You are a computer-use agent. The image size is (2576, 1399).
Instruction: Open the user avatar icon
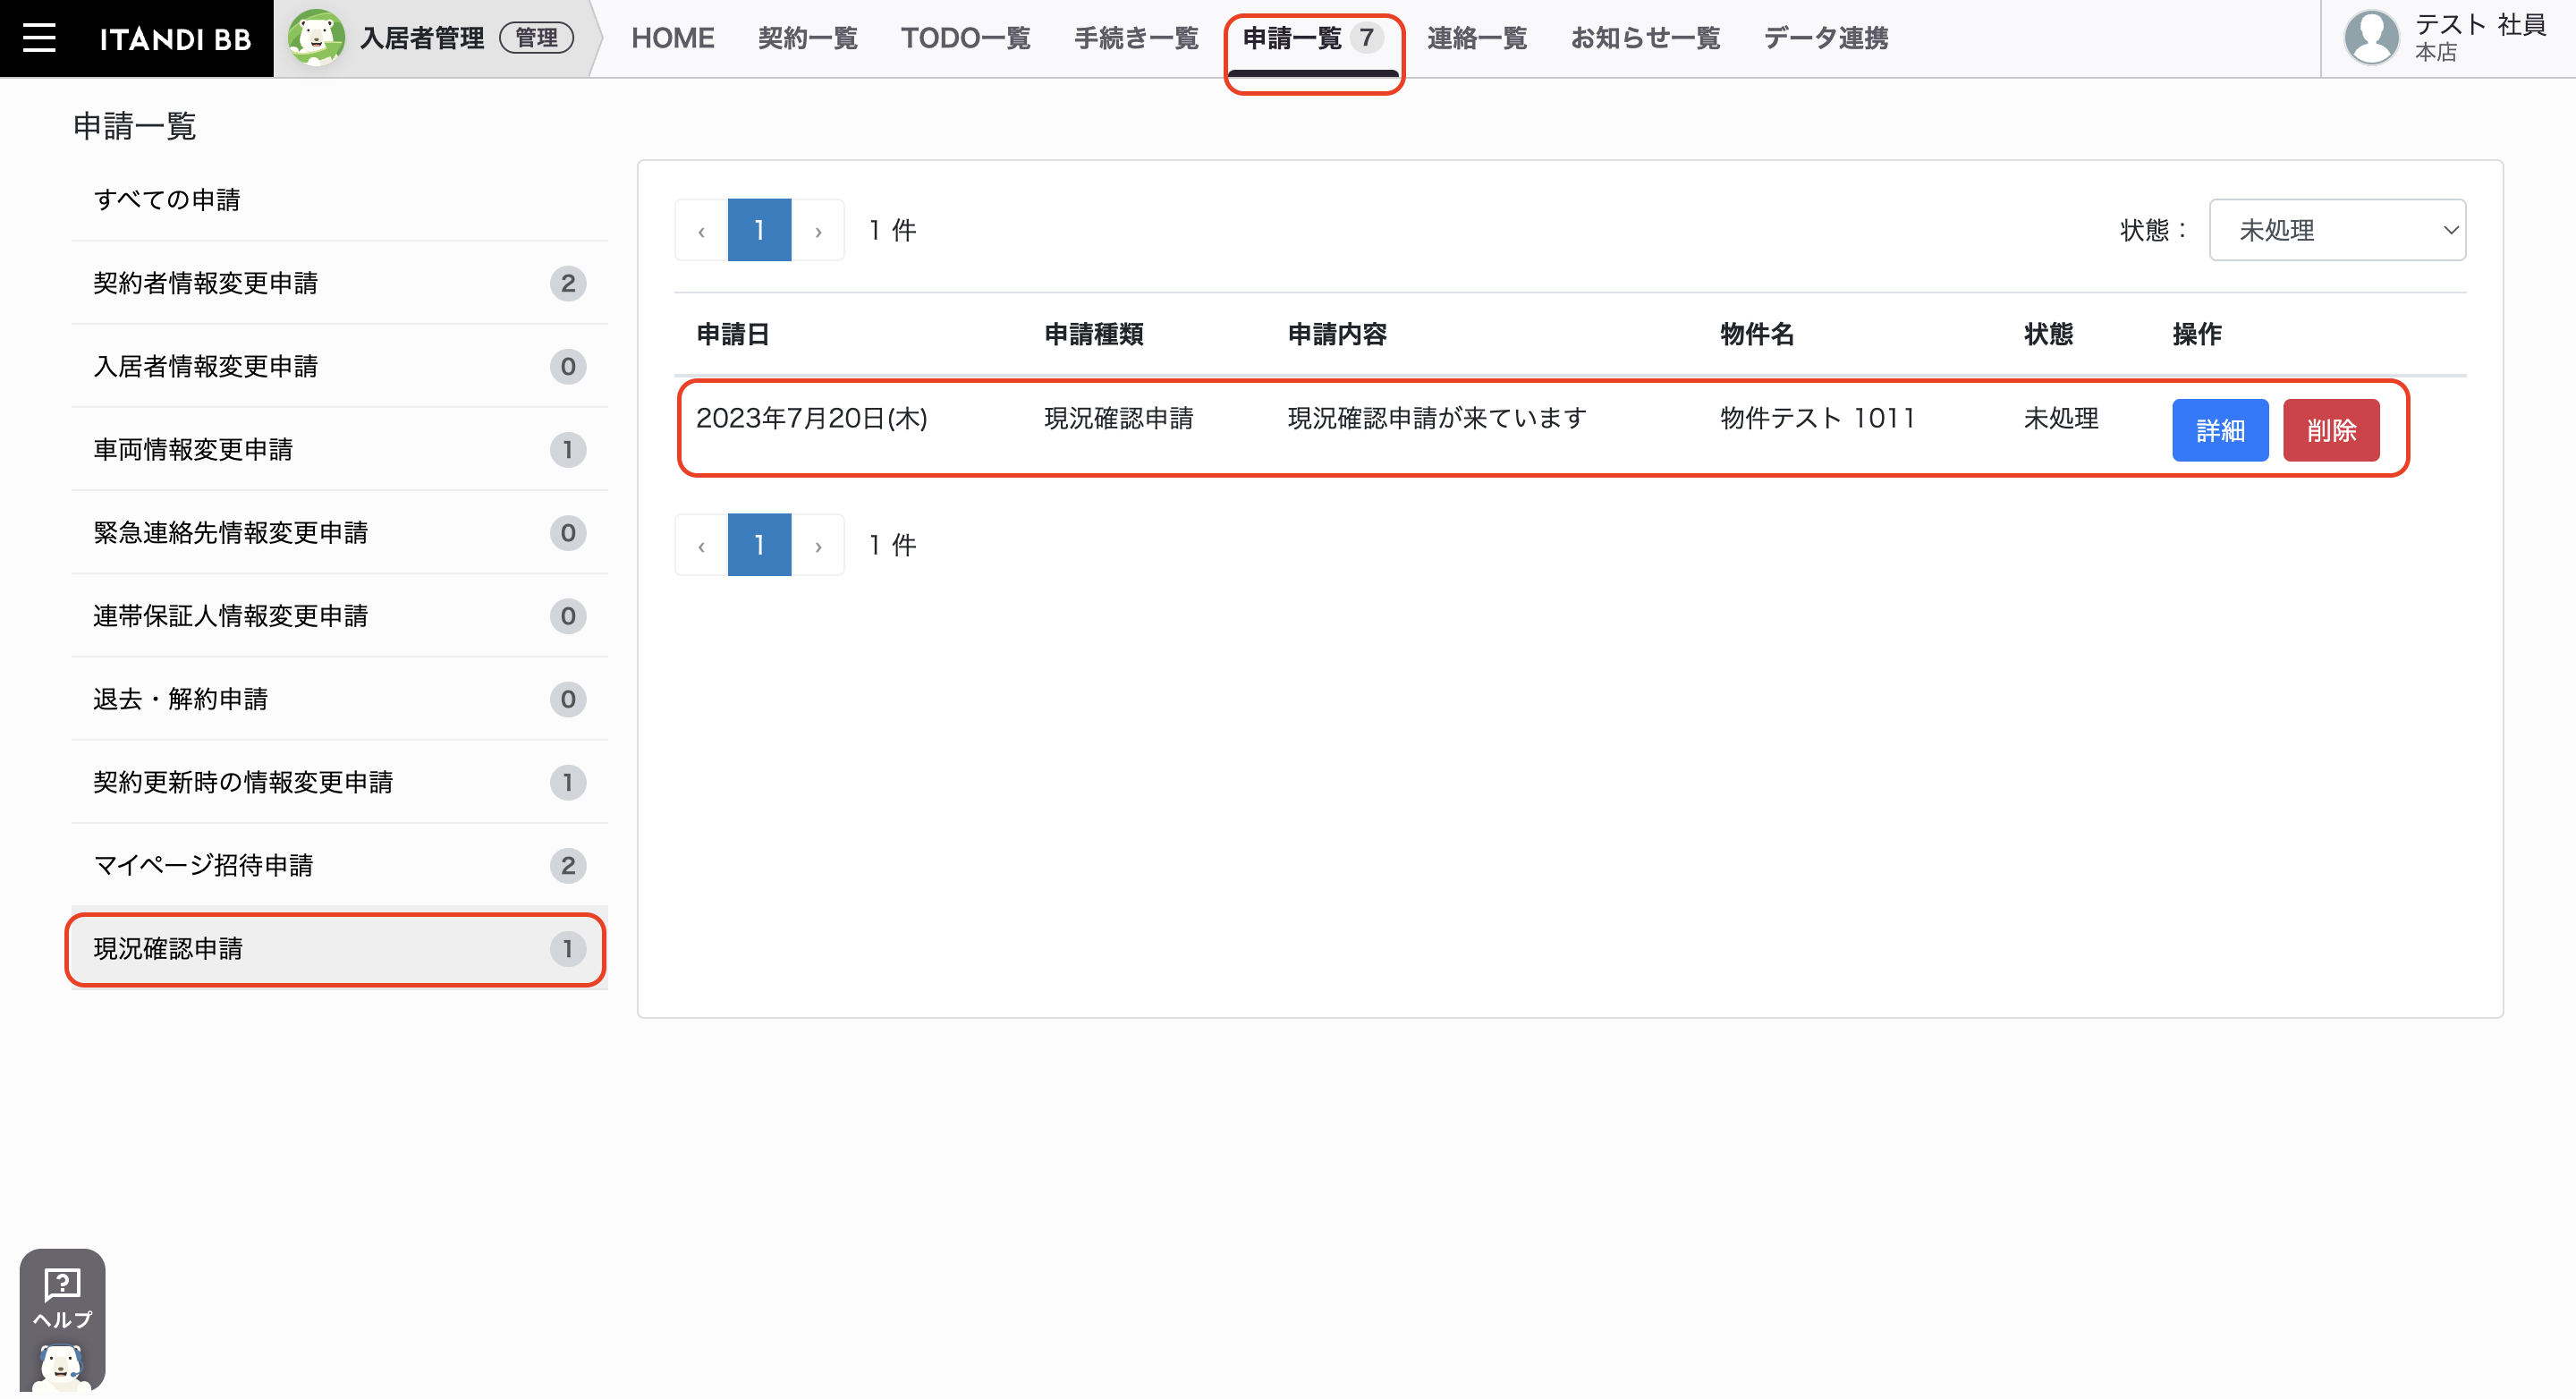(2372, 38)
